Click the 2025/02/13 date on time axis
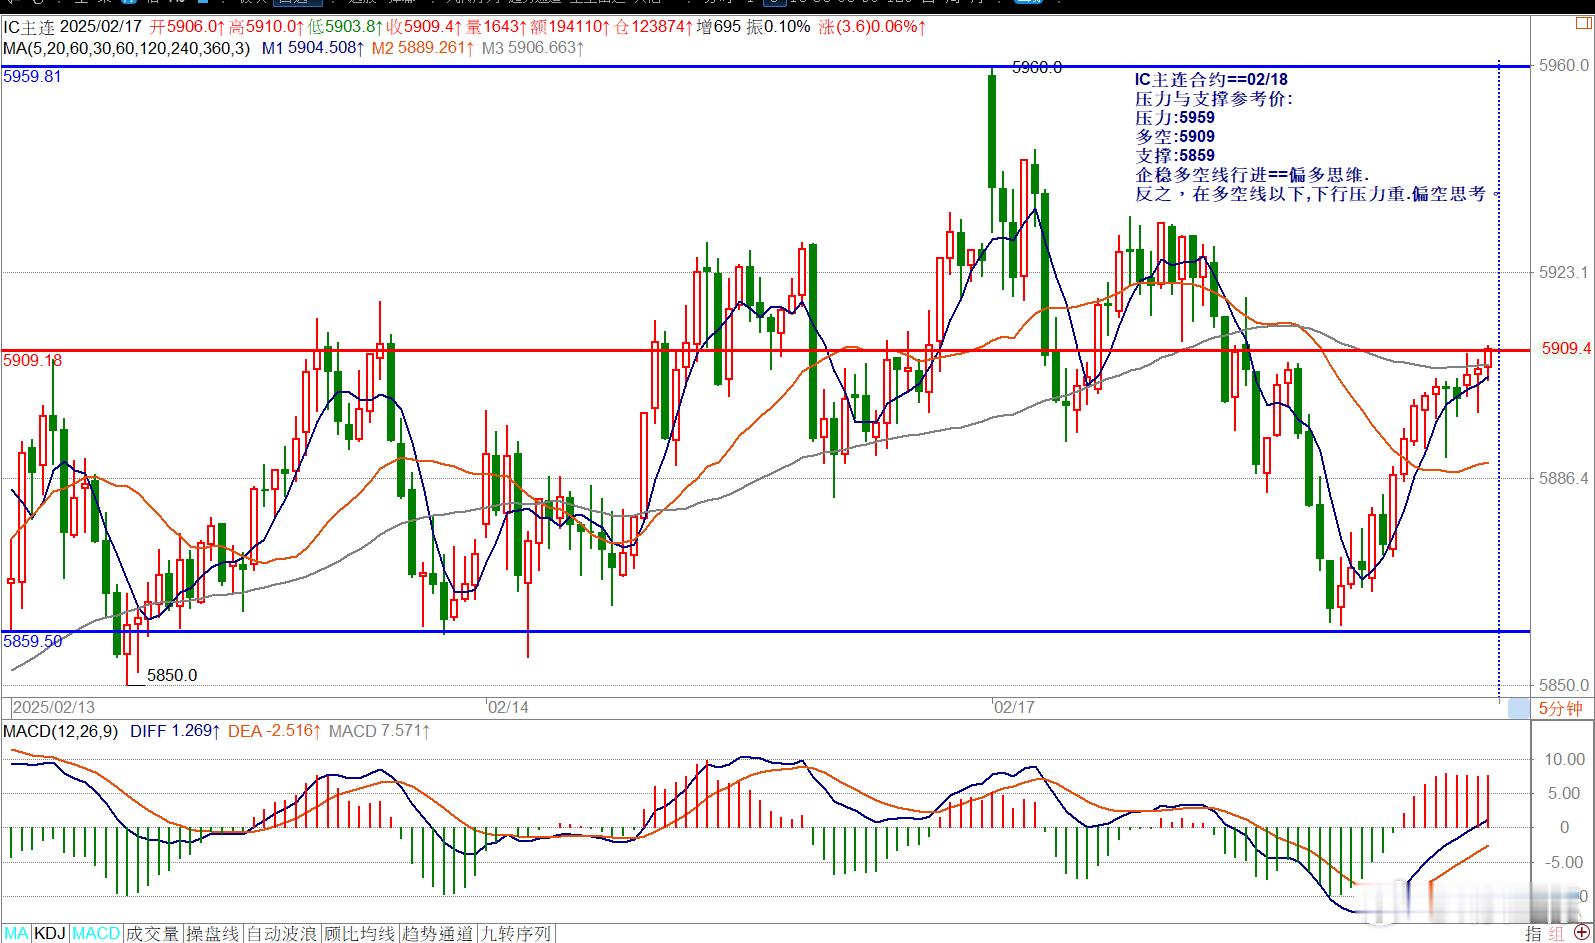The width and height of the screenshot is (1595, 943). point(54,707)
